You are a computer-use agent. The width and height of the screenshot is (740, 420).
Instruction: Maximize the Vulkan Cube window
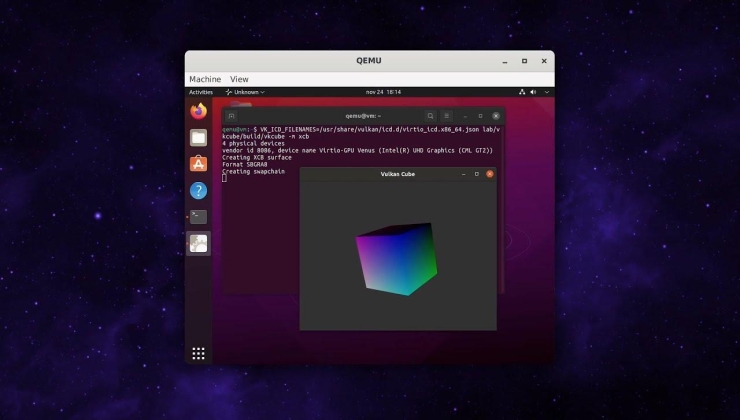pyautogui.click(x=476, y=174)
